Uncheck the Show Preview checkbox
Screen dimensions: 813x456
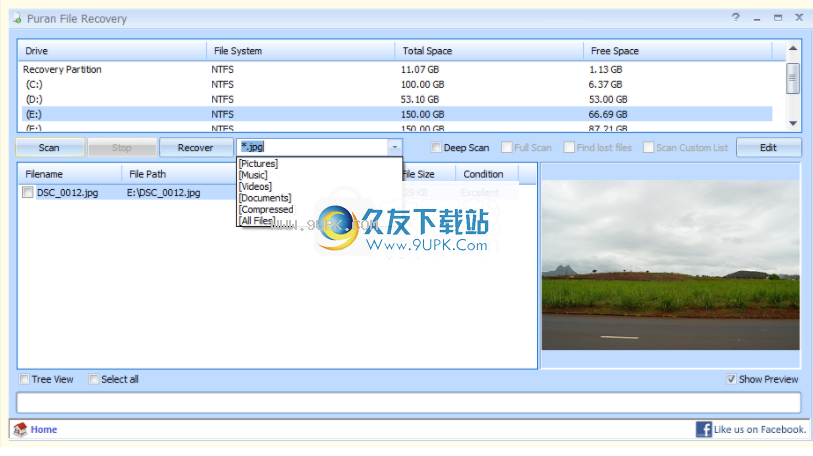[731, 379]
